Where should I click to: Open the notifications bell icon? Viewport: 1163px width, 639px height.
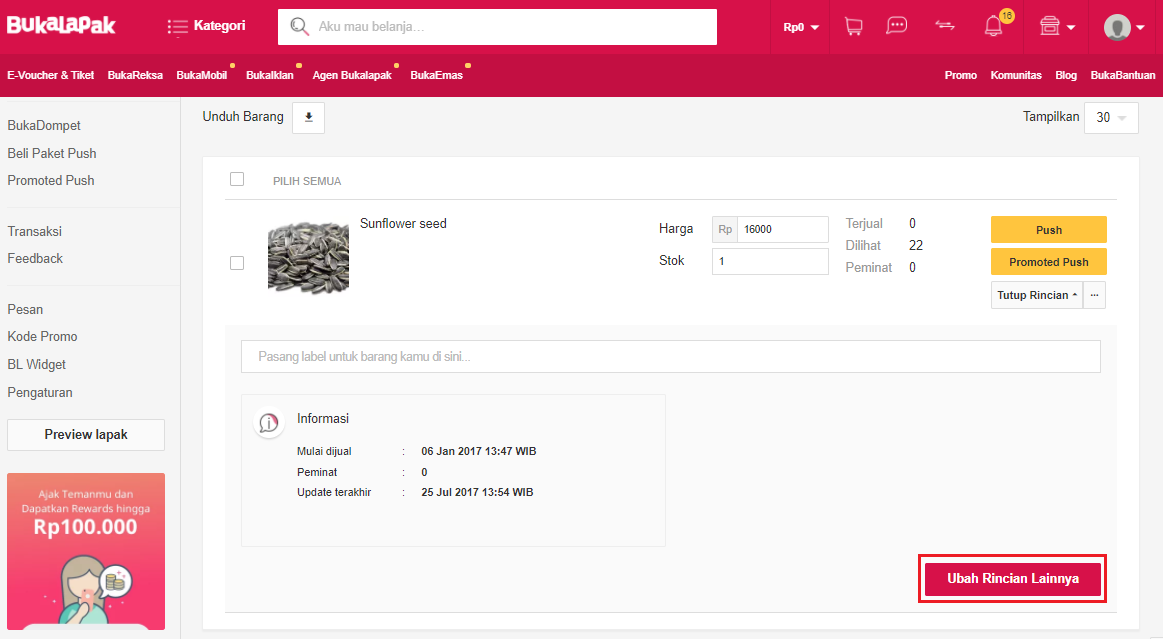(993, 27)
